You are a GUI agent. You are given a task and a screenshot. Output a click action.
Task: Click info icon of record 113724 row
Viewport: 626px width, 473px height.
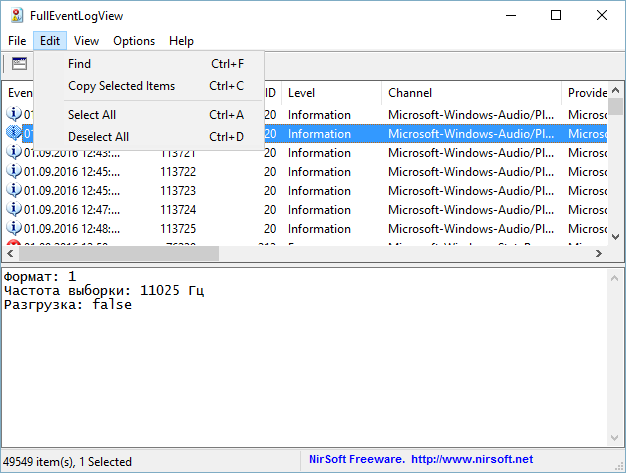[x=14, y=210]
